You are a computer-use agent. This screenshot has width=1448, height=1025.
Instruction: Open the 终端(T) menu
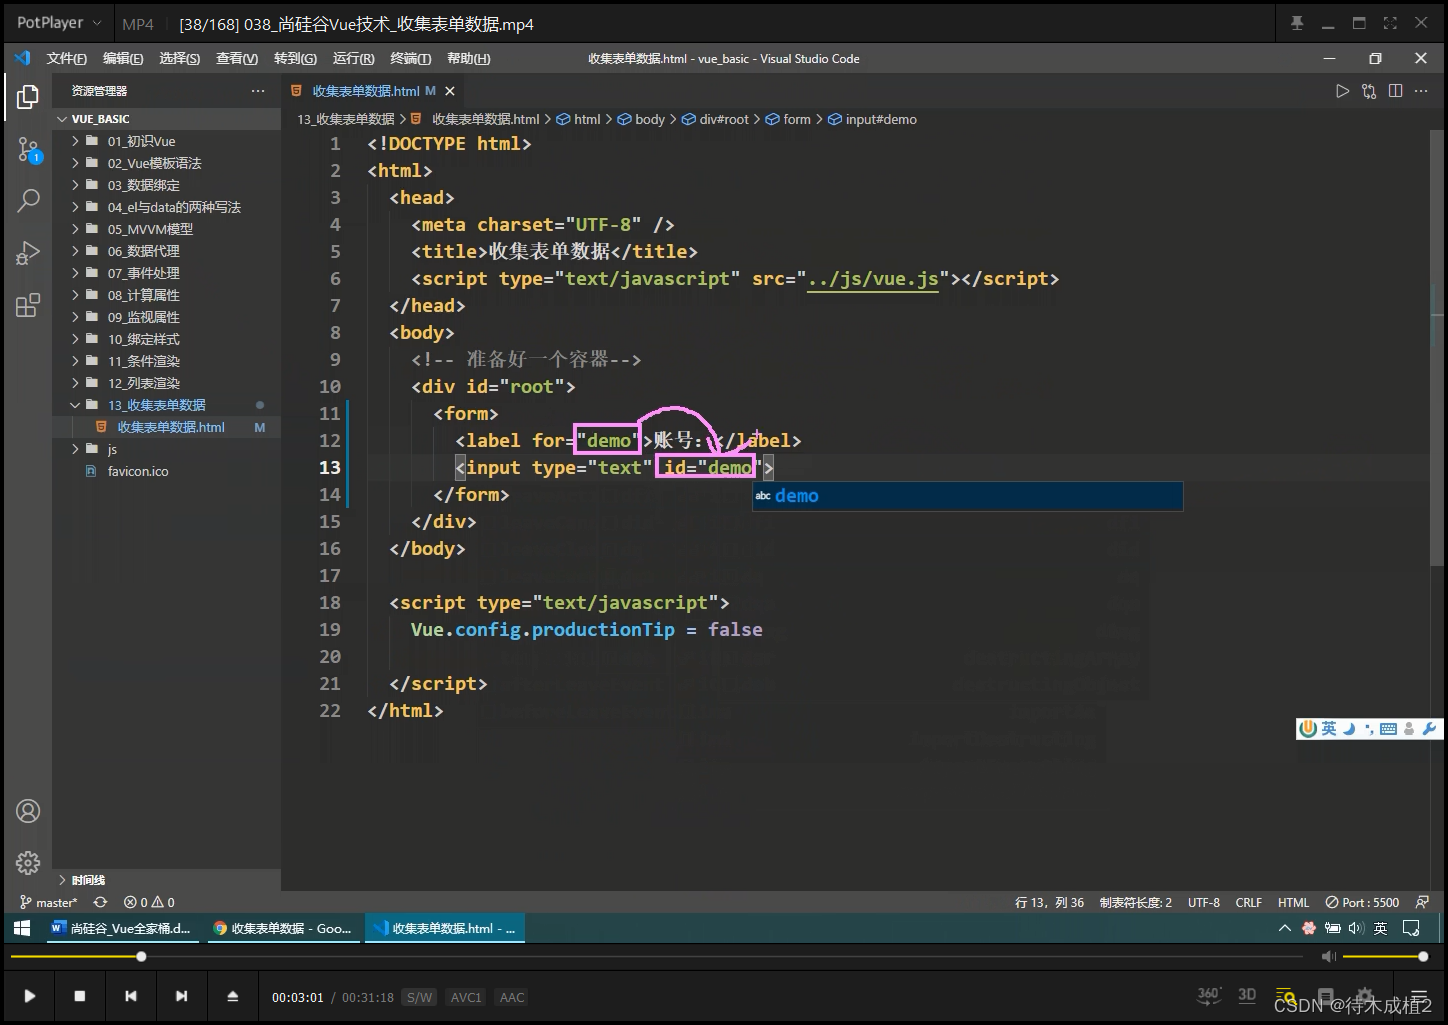(411, 59)
